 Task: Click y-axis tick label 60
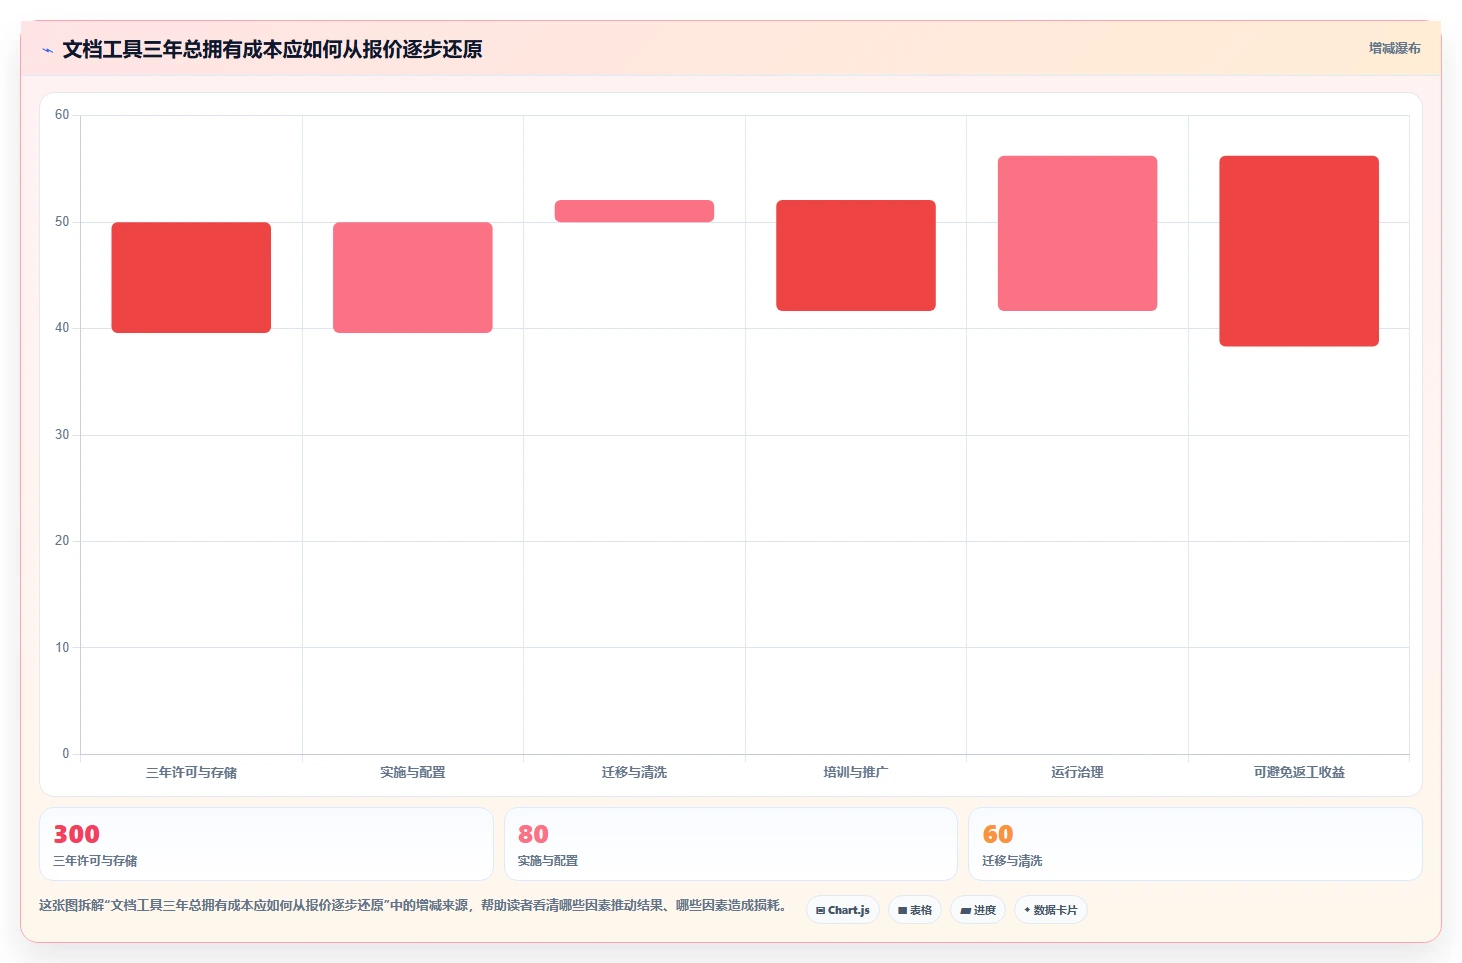pyautogui.click(x=62, y=115)
